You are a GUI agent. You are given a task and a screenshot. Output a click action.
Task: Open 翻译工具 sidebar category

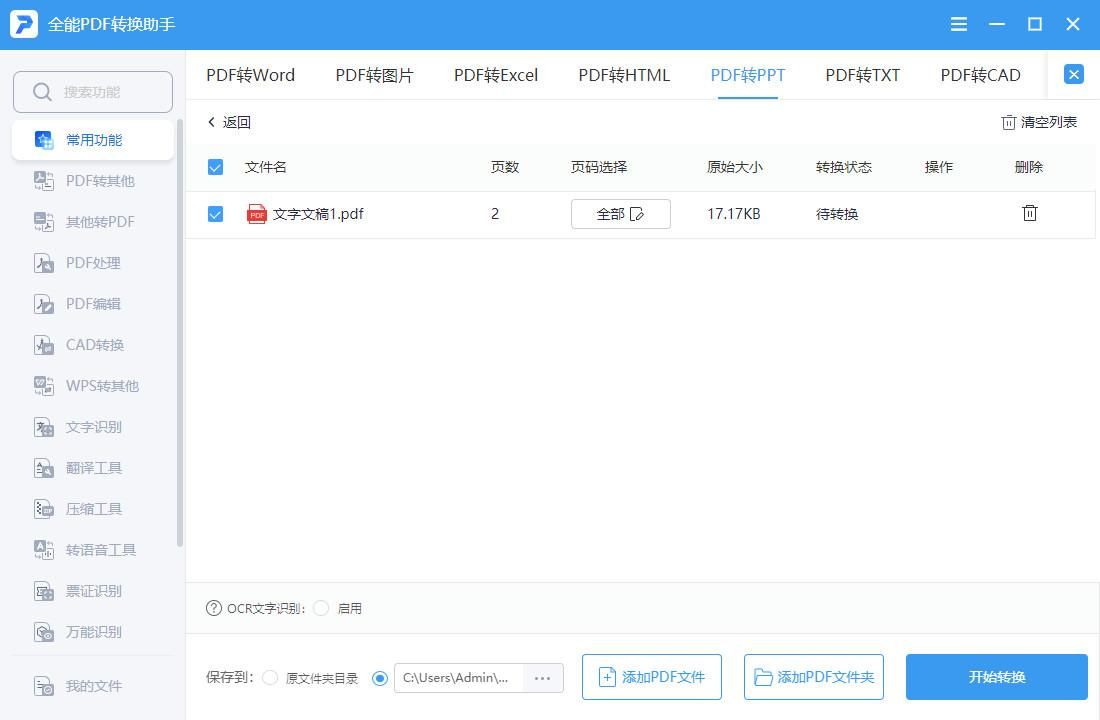coord(93,468)
